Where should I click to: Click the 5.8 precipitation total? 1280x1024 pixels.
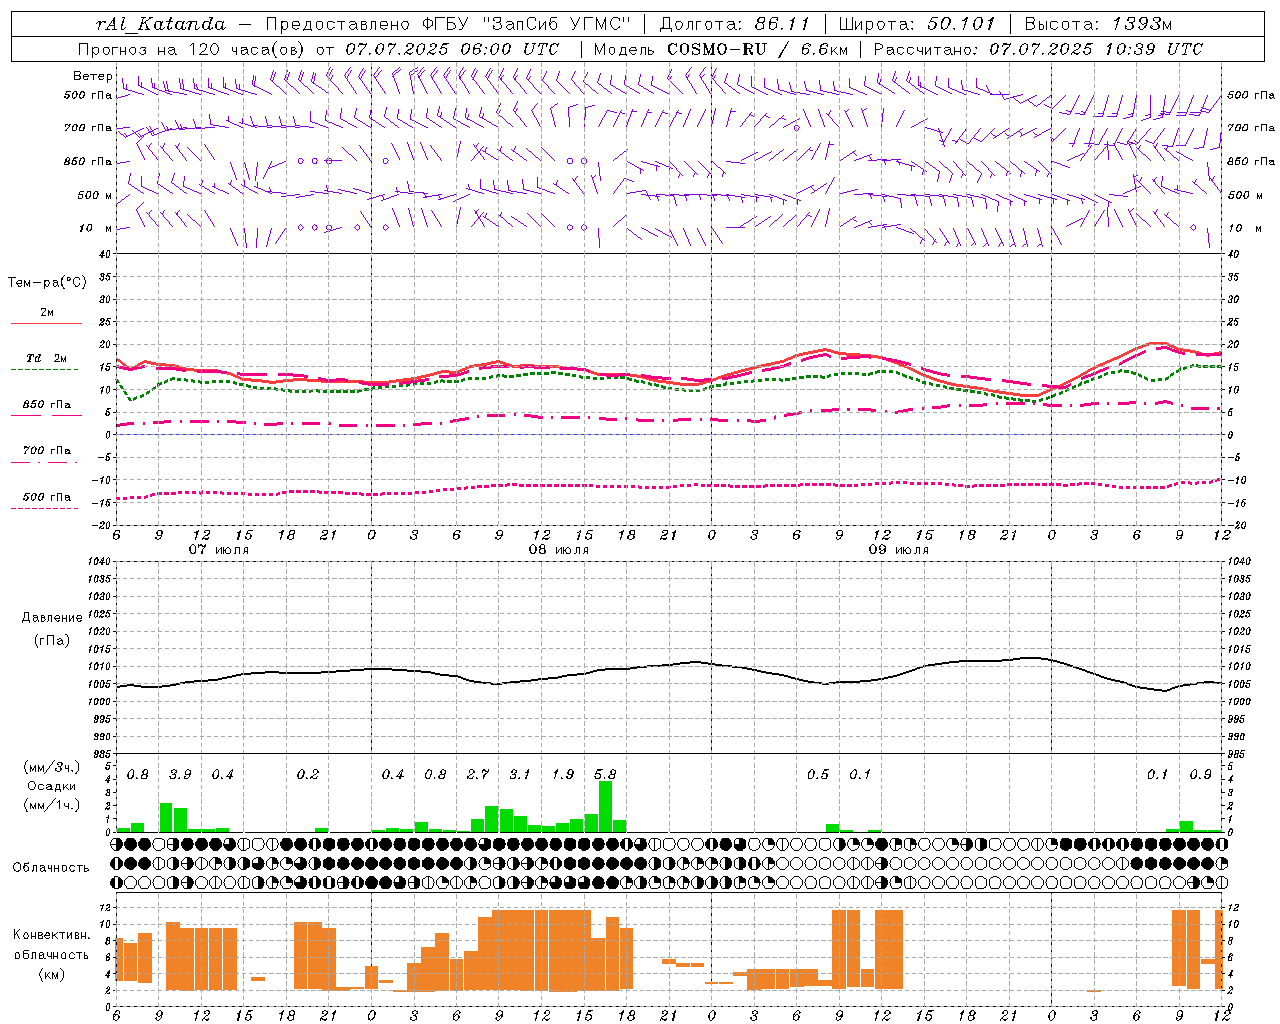(x=605, y=775)
